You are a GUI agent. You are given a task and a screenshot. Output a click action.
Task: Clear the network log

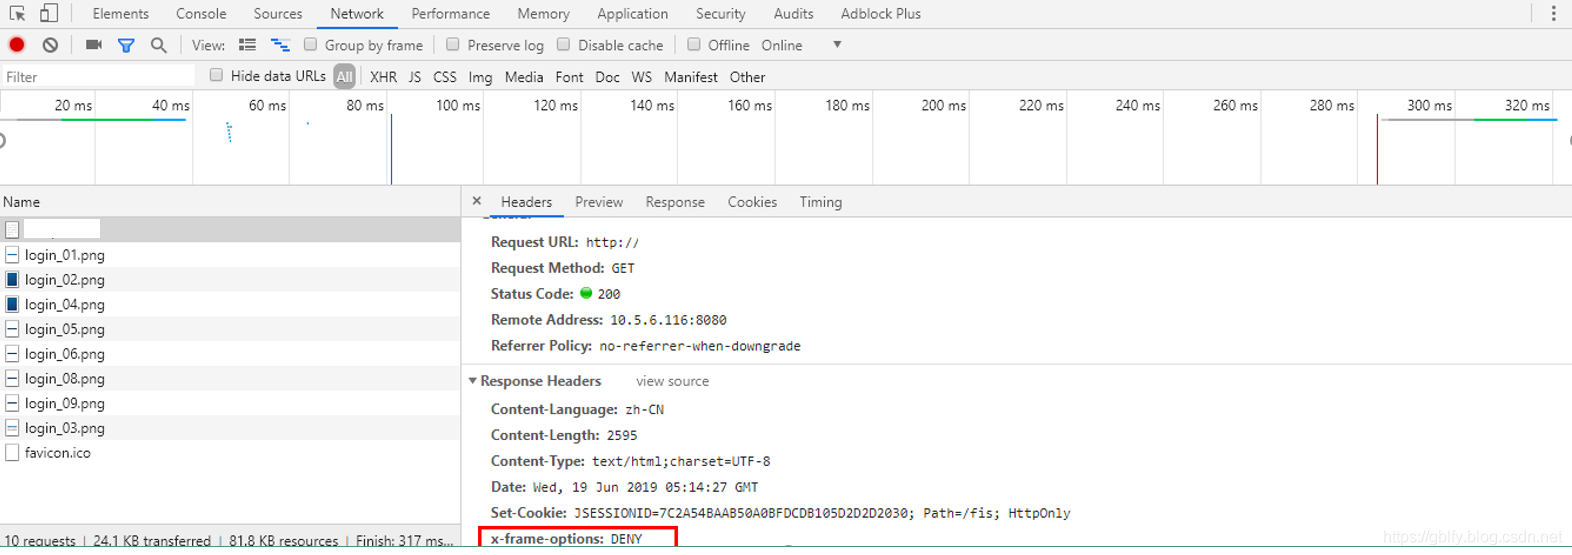click(x=50, y=45)
